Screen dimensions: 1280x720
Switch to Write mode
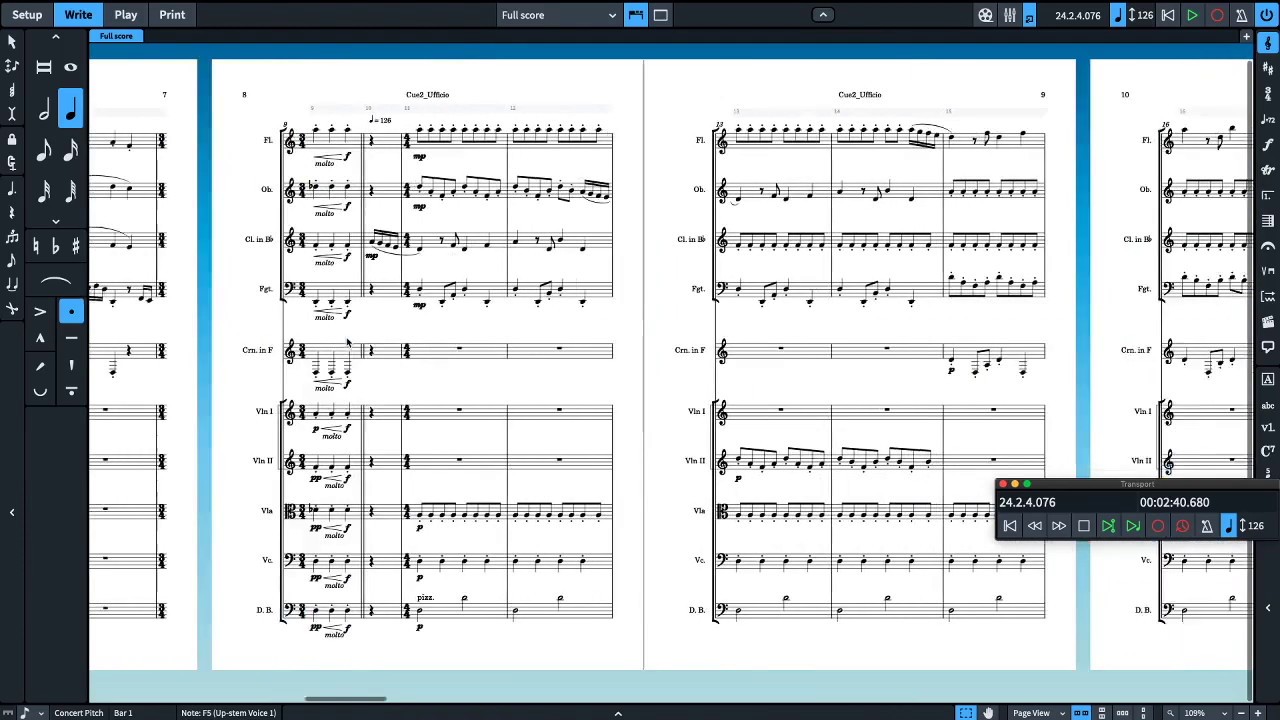pyautogui.click(x=78, y=15)
